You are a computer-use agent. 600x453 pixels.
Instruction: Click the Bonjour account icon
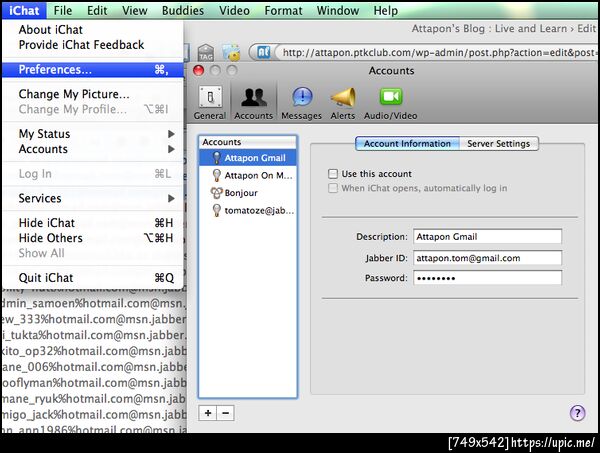pos(217,193)
